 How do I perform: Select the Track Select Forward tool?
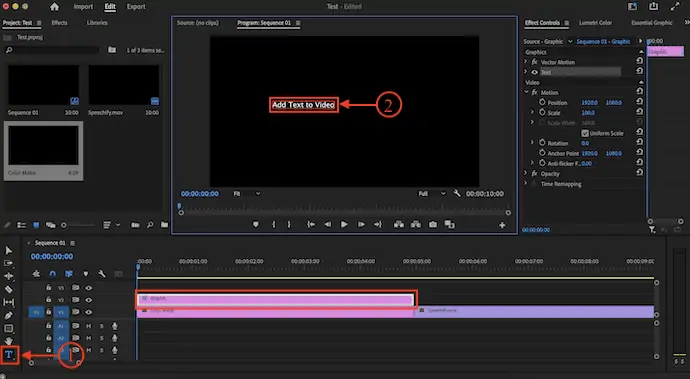(8, 263)
